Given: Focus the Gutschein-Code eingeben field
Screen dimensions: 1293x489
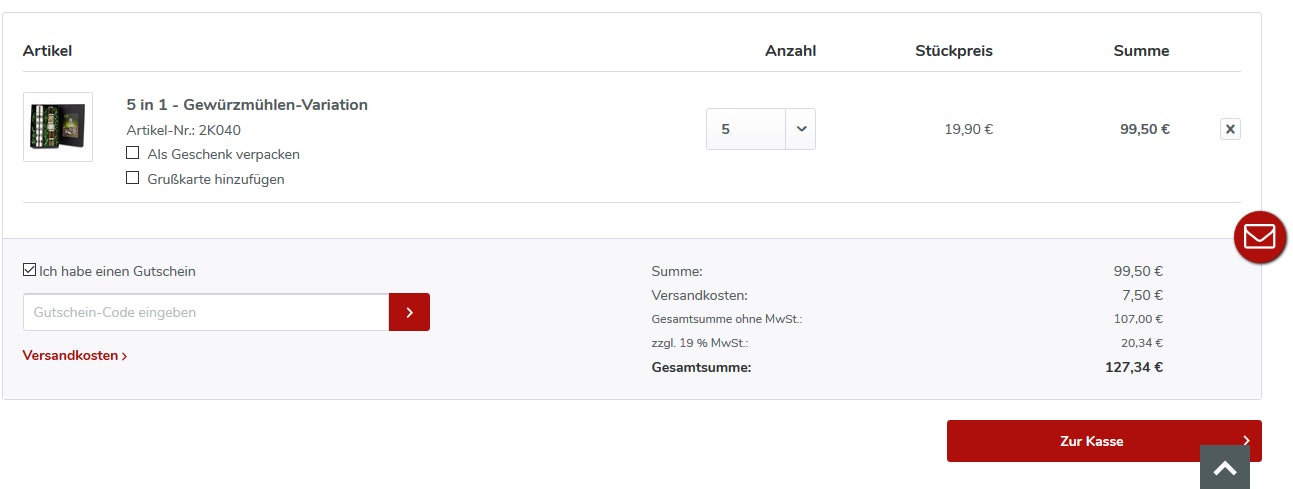Looking at the screenshot, I should [206, 312].
